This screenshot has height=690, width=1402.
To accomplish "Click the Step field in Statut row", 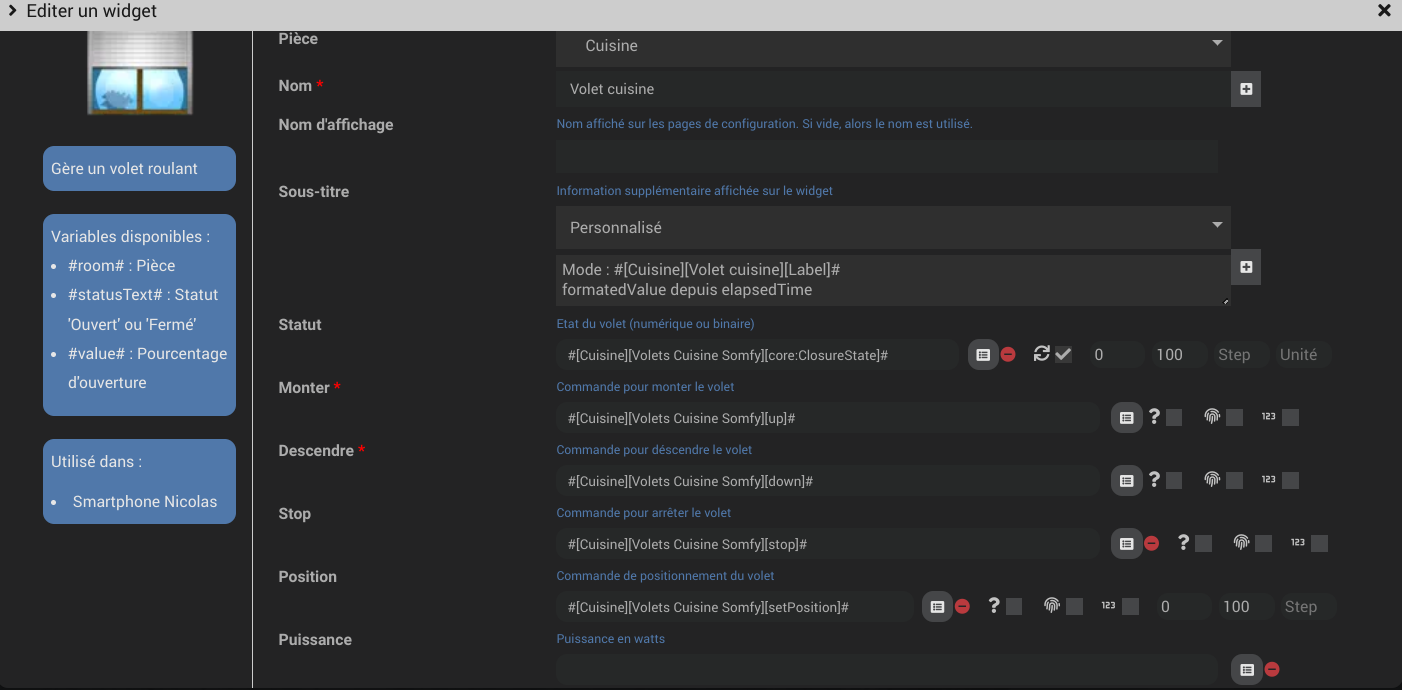I will point(1240,355).
